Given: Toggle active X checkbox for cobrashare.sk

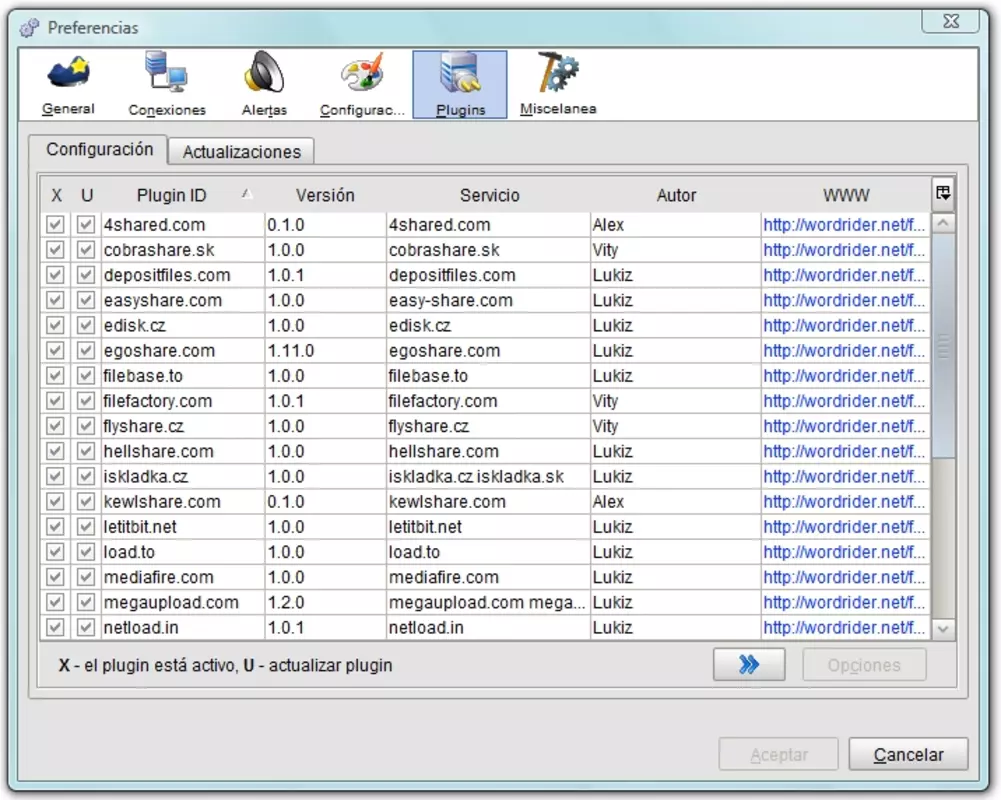Looking at the screenshot, I should point(56,250).
